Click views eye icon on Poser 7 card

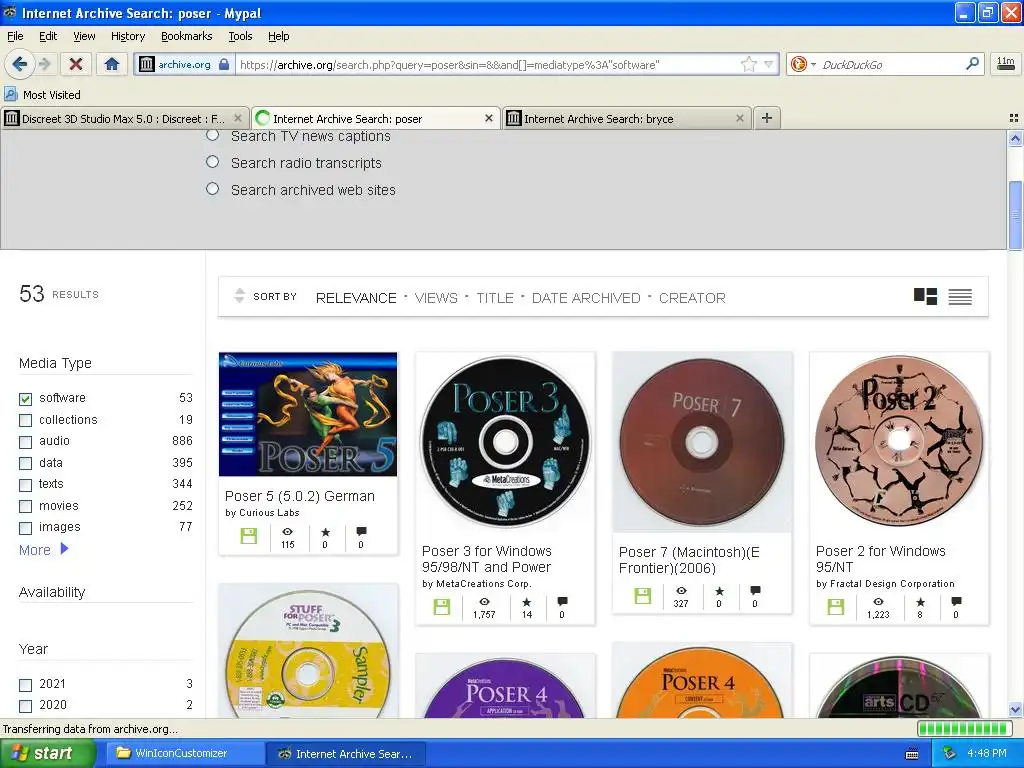point(681,590)
